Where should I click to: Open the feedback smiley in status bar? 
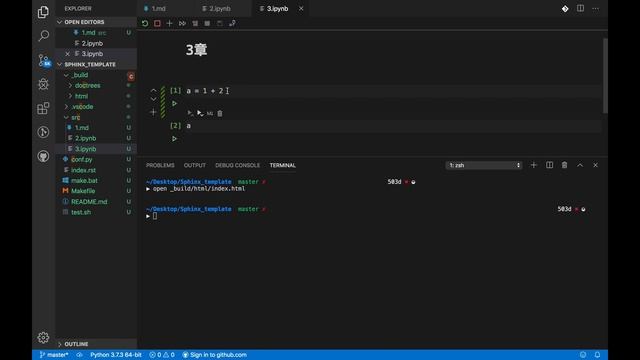pos(583,355)
